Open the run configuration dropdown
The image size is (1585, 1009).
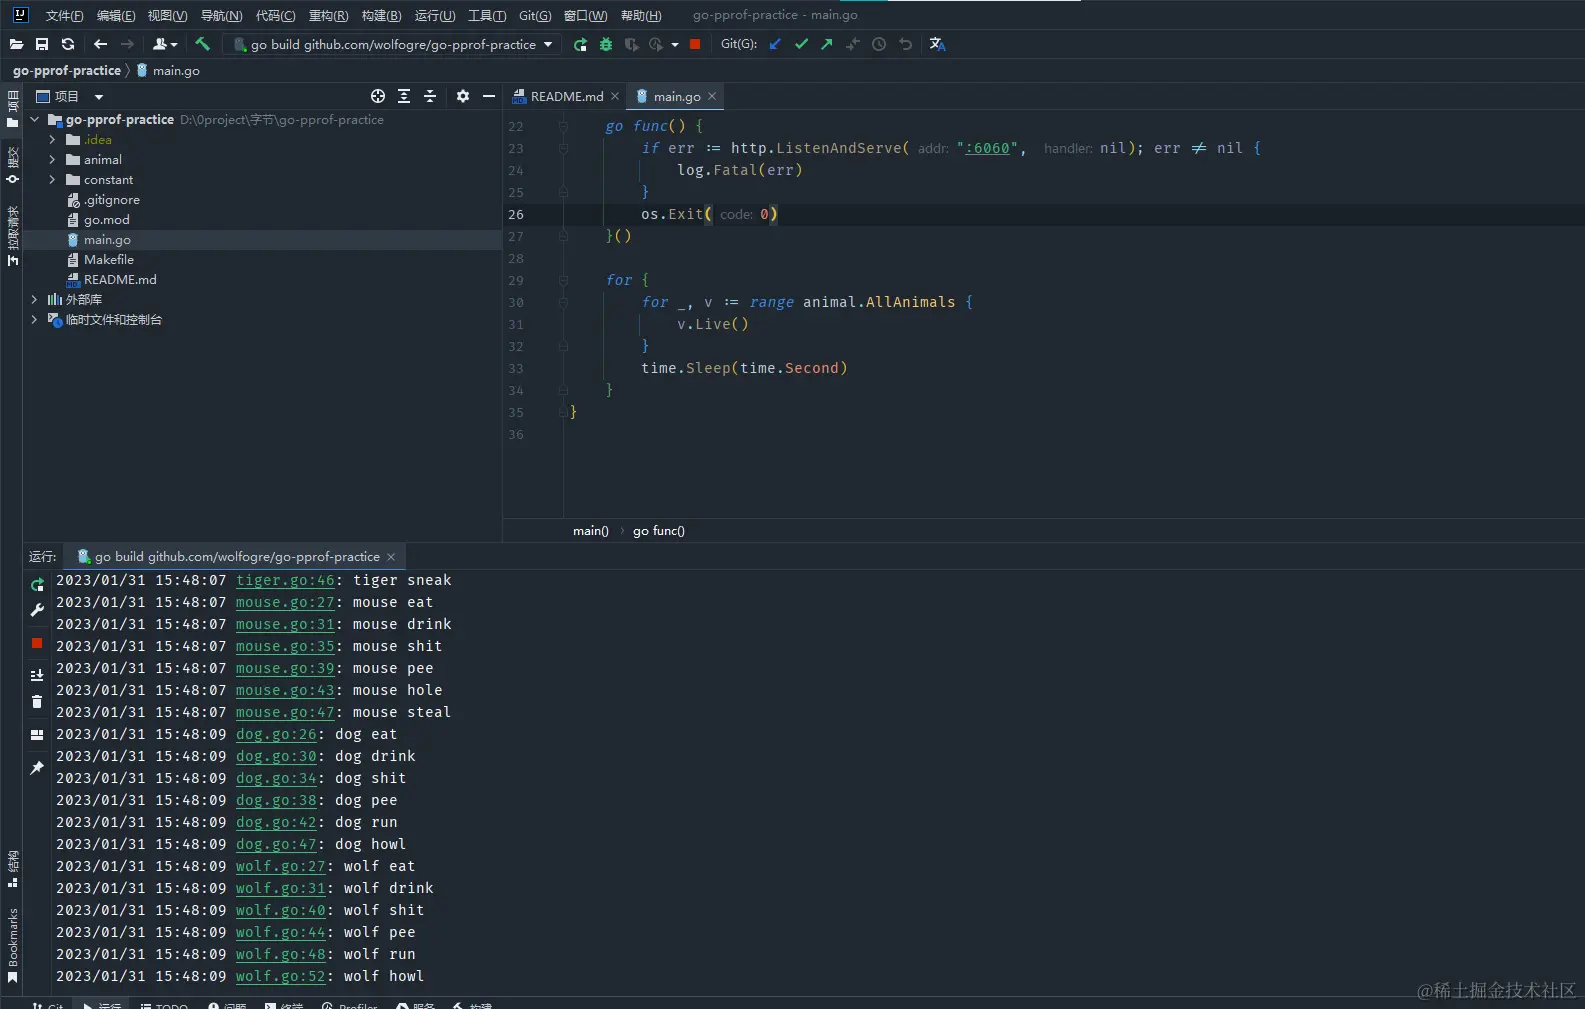coord(393,44)
